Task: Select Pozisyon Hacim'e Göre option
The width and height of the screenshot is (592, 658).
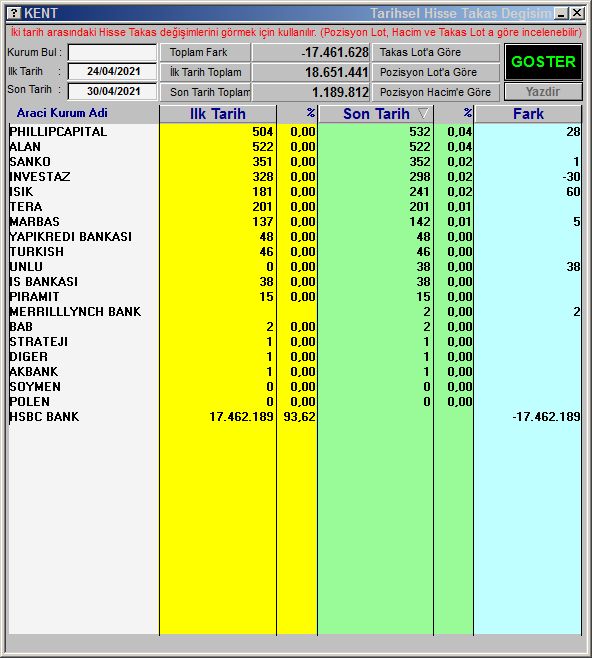Action: [436, 92]
